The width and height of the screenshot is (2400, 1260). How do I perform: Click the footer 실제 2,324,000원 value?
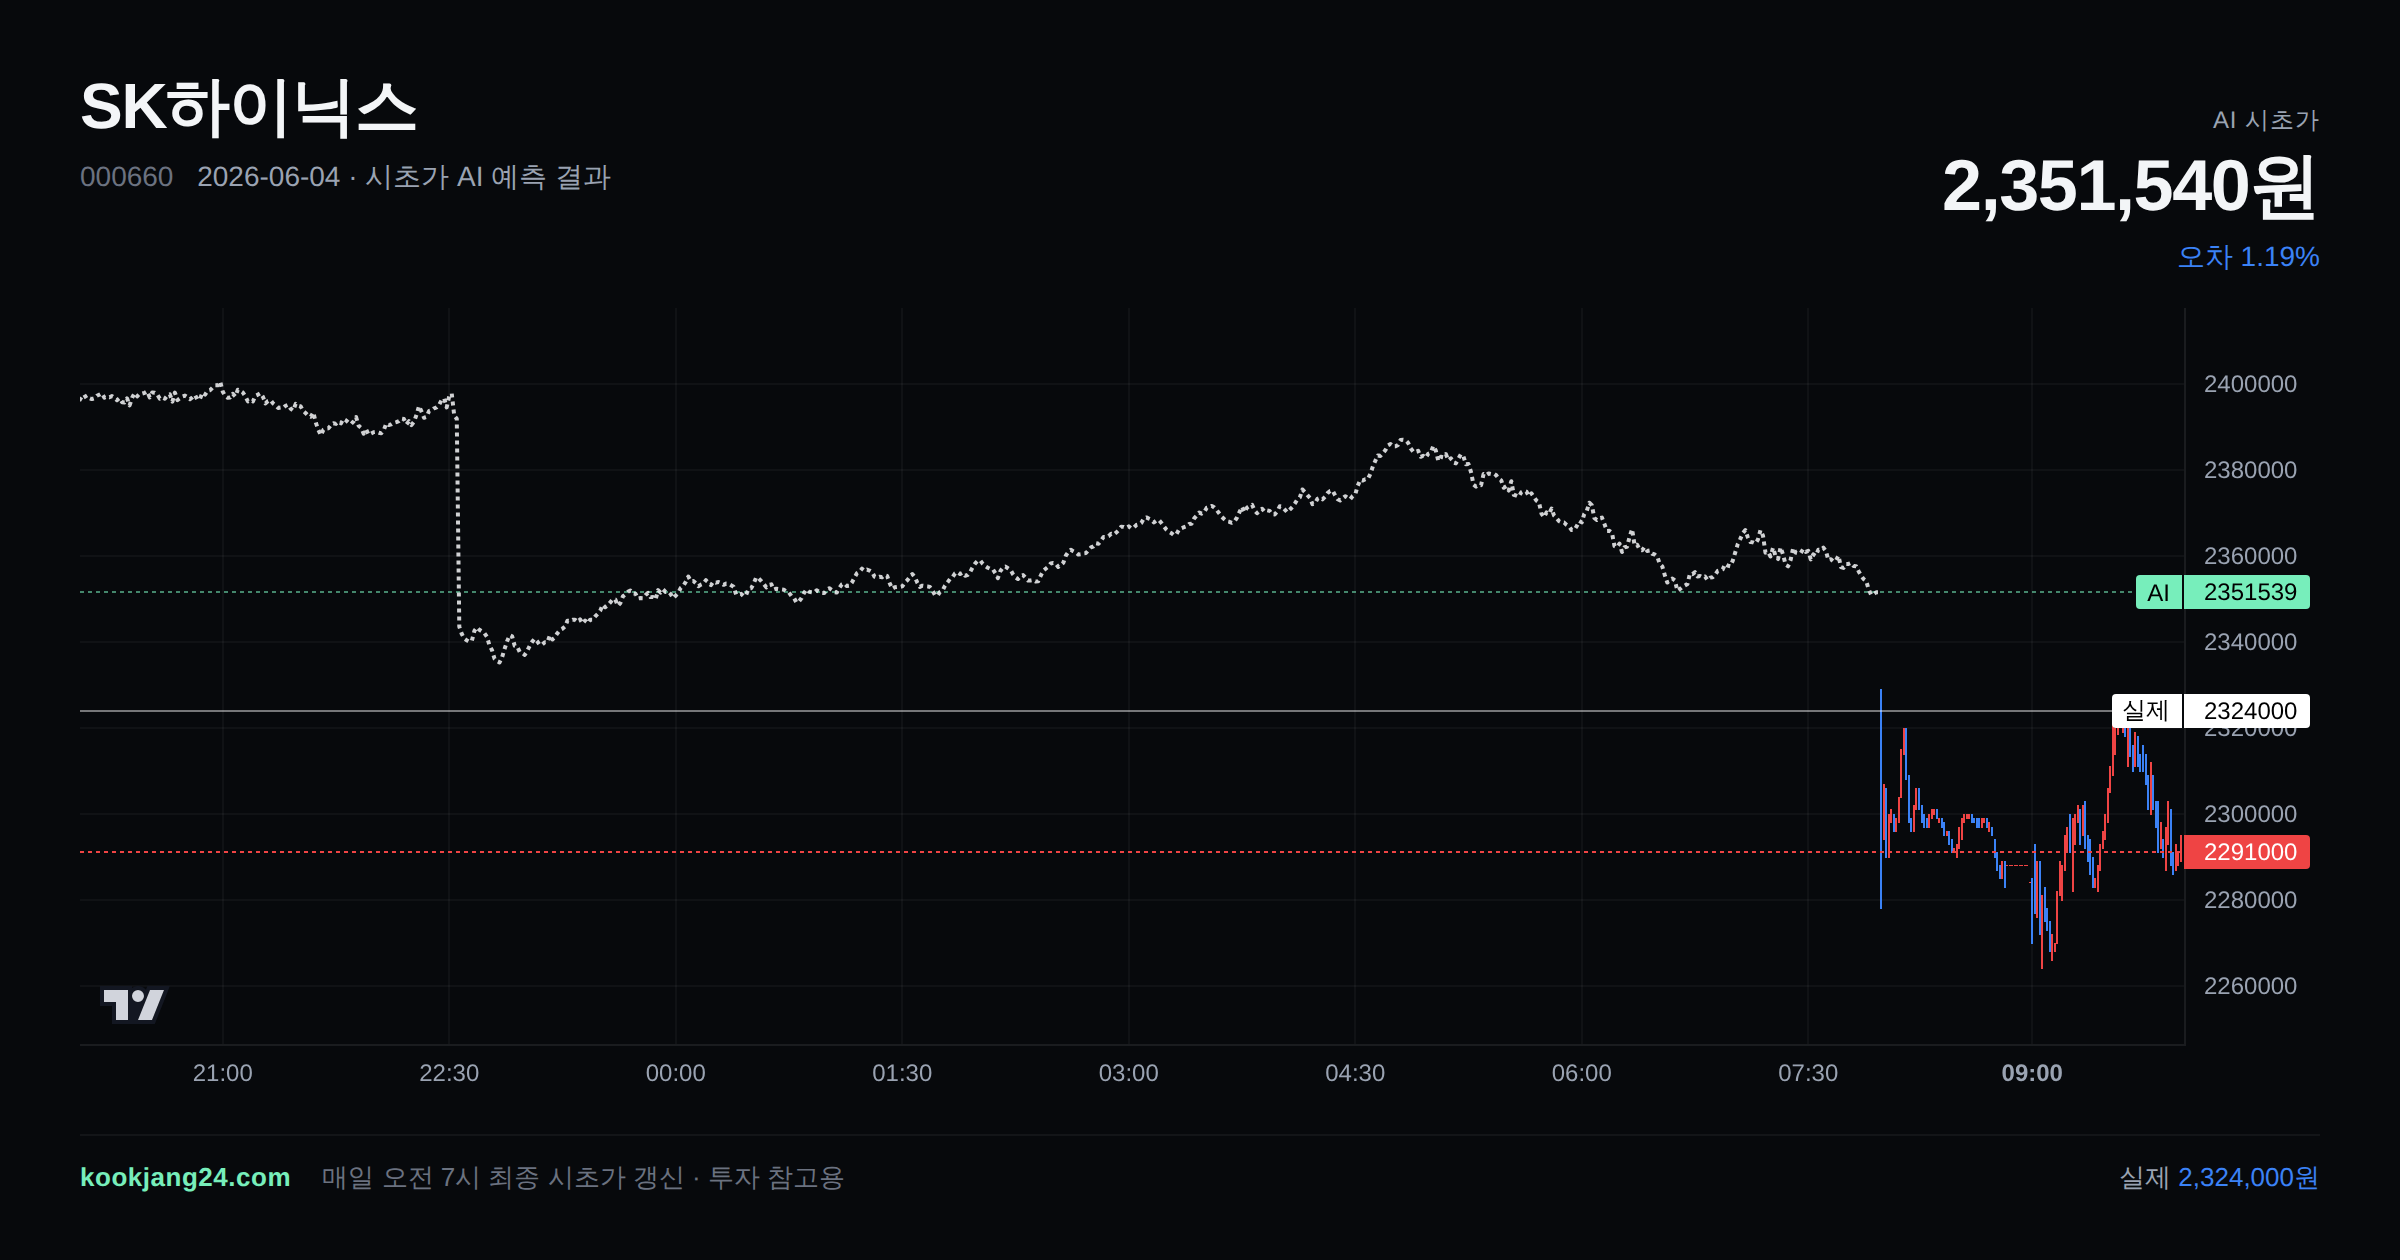(x=2219, y=1178)
